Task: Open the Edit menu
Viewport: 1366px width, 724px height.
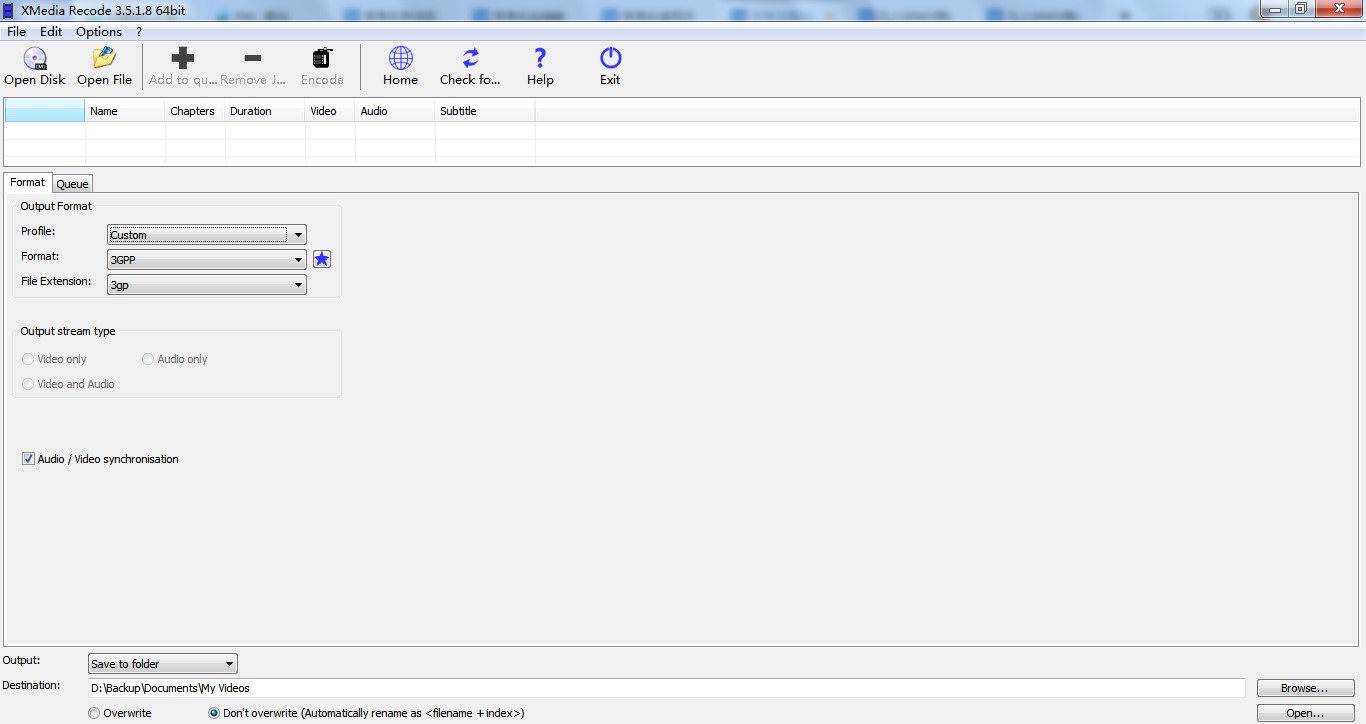Action: (51, 31)
